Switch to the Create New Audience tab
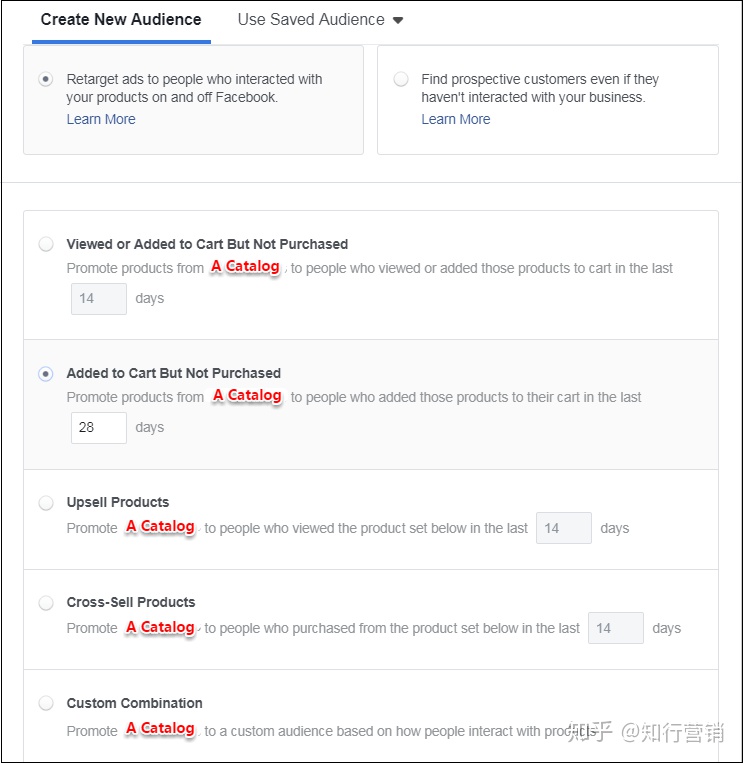 coord(121,19)
